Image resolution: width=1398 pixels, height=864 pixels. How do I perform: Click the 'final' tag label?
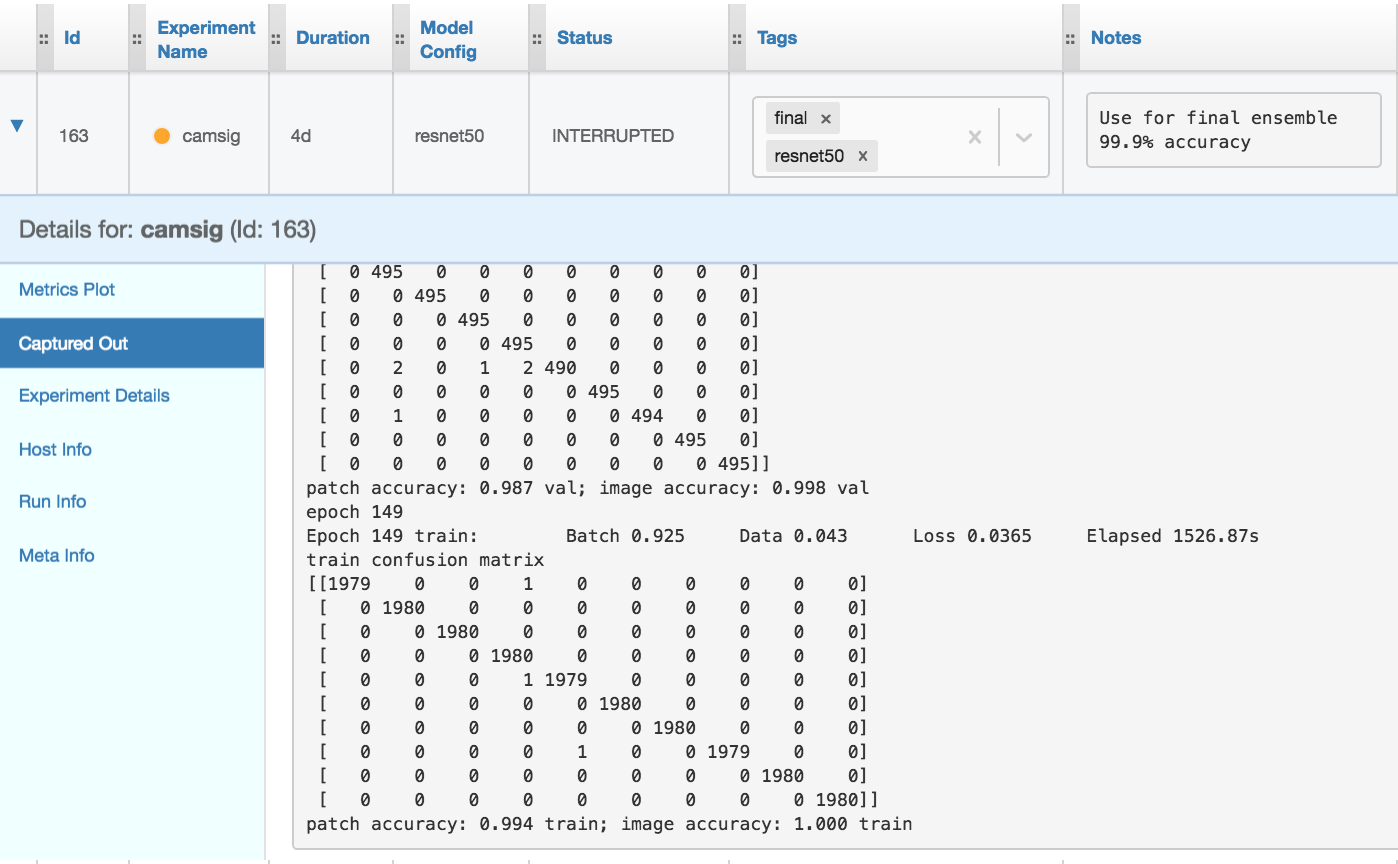point(790,119)
